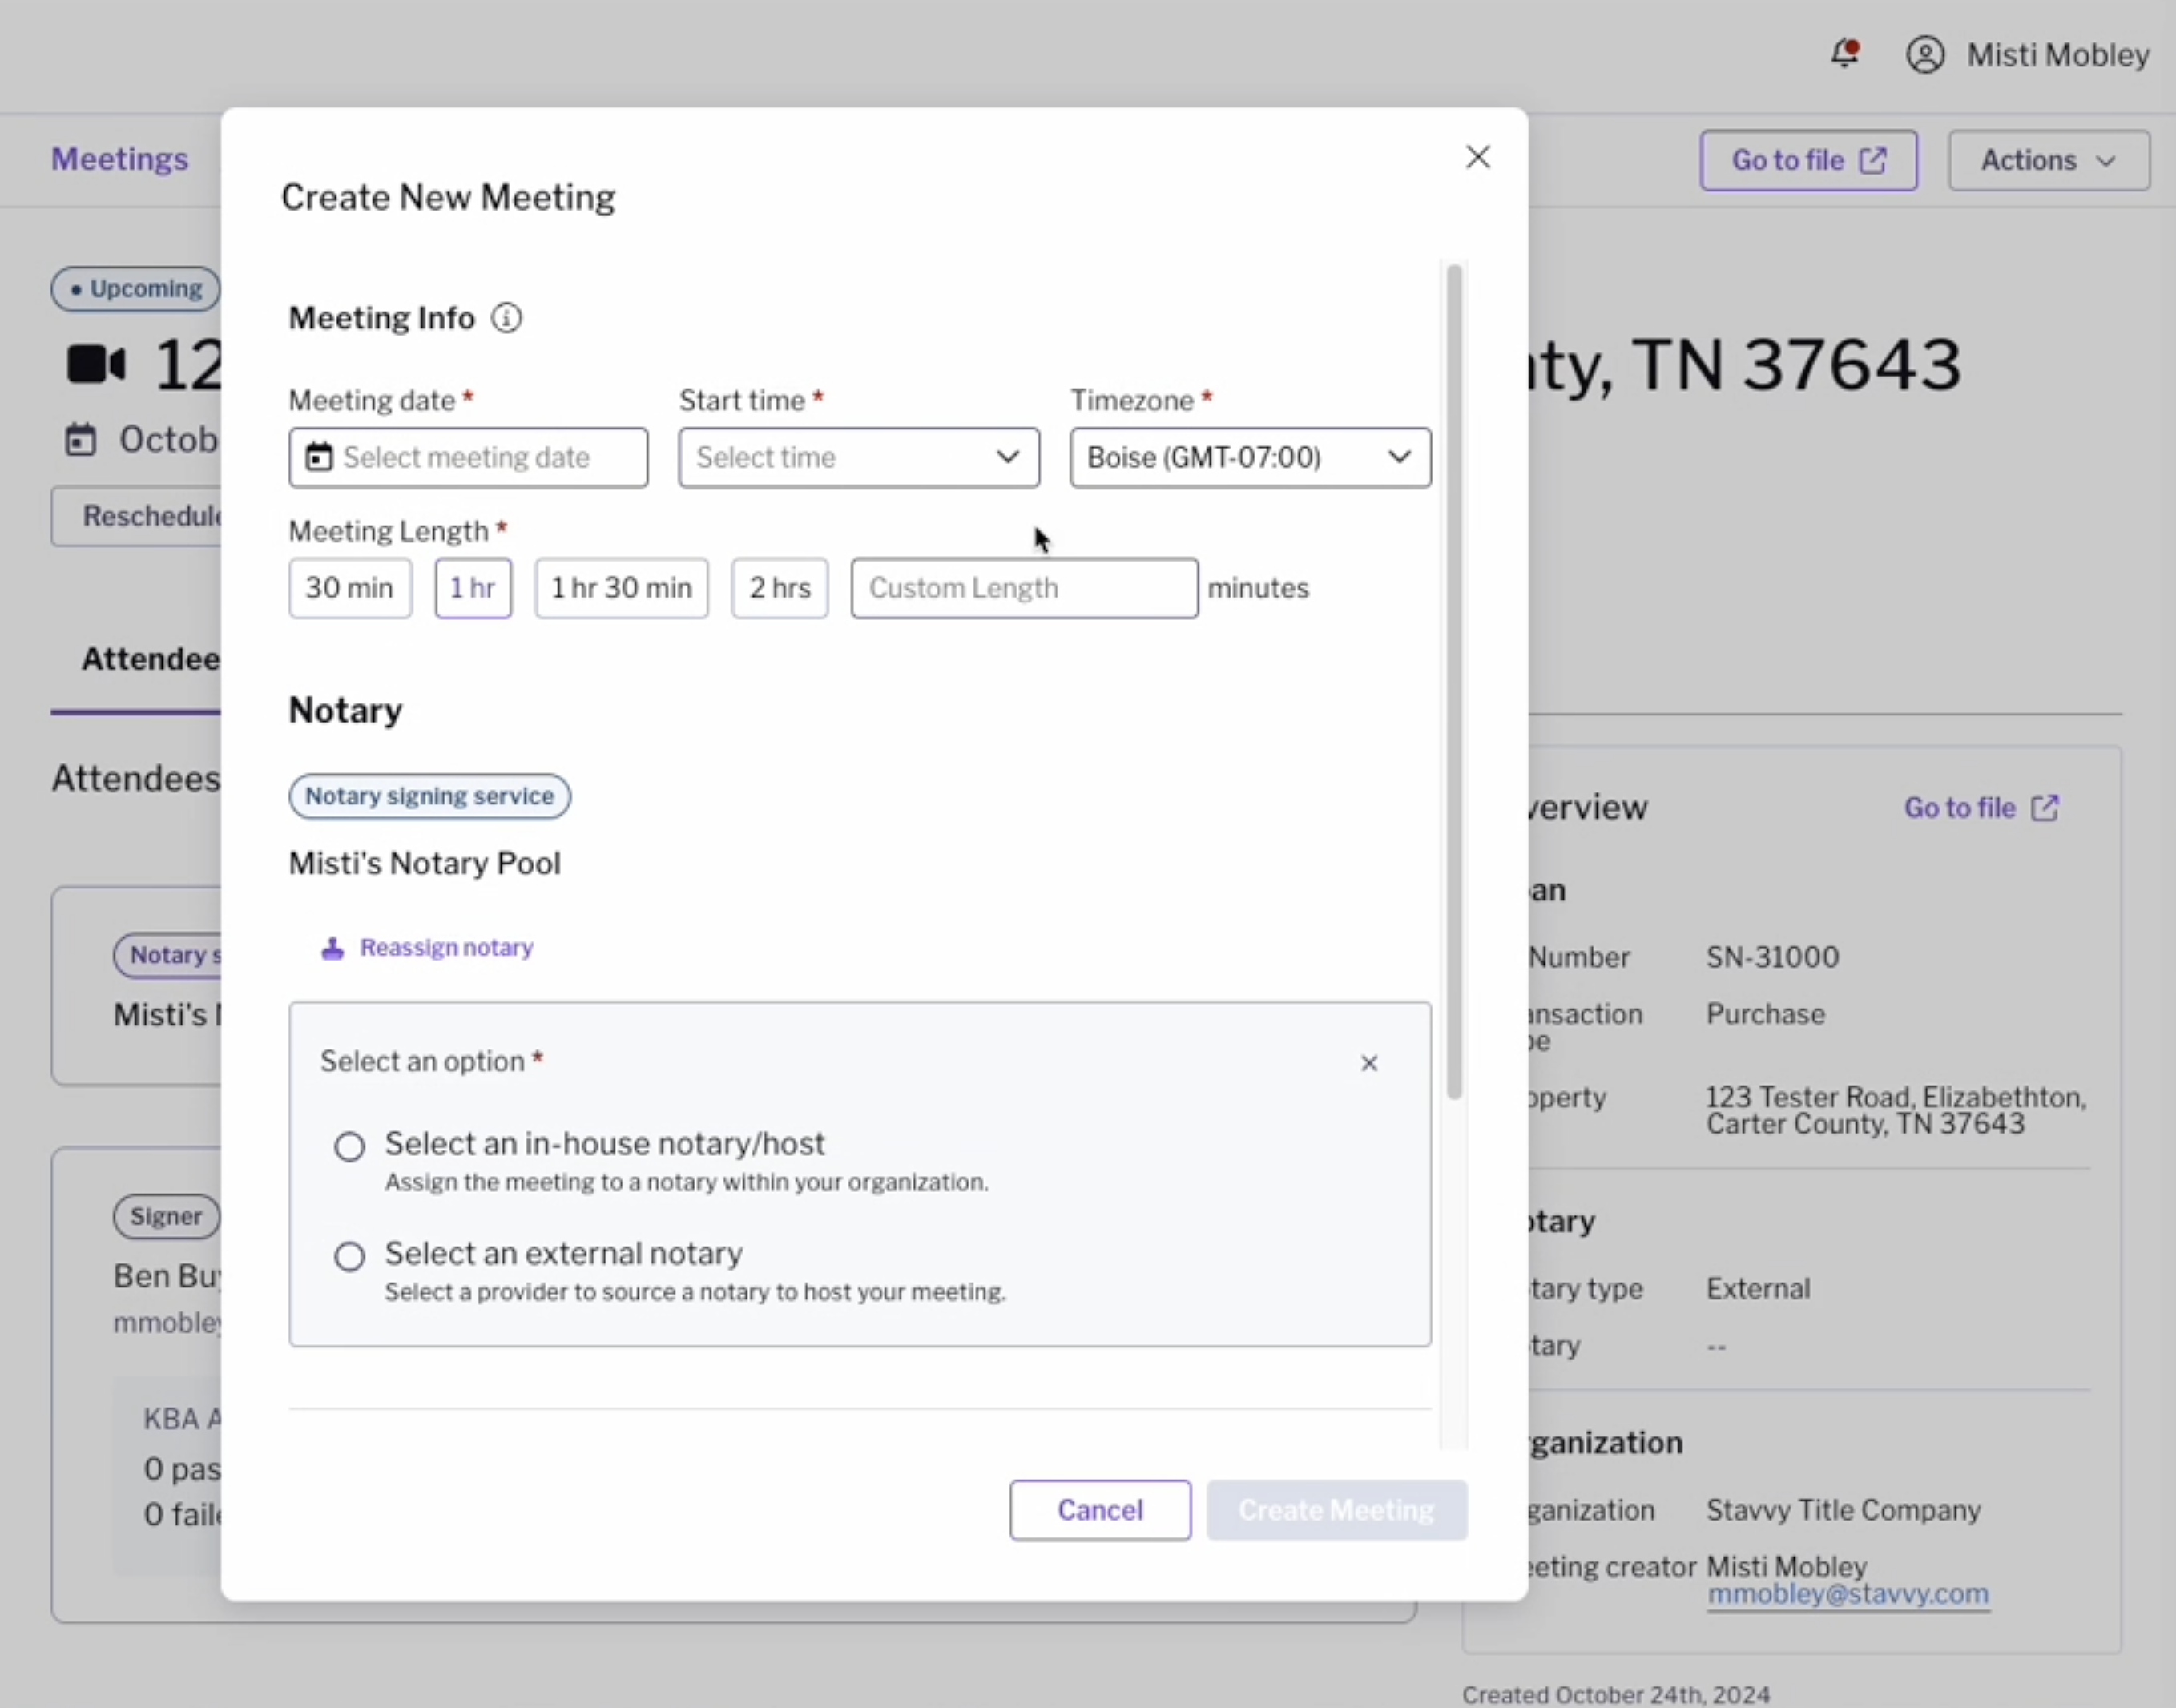
Task: Select the in-house notary/host radio option
Action: pyautogui.click(x=349, y=1146)
